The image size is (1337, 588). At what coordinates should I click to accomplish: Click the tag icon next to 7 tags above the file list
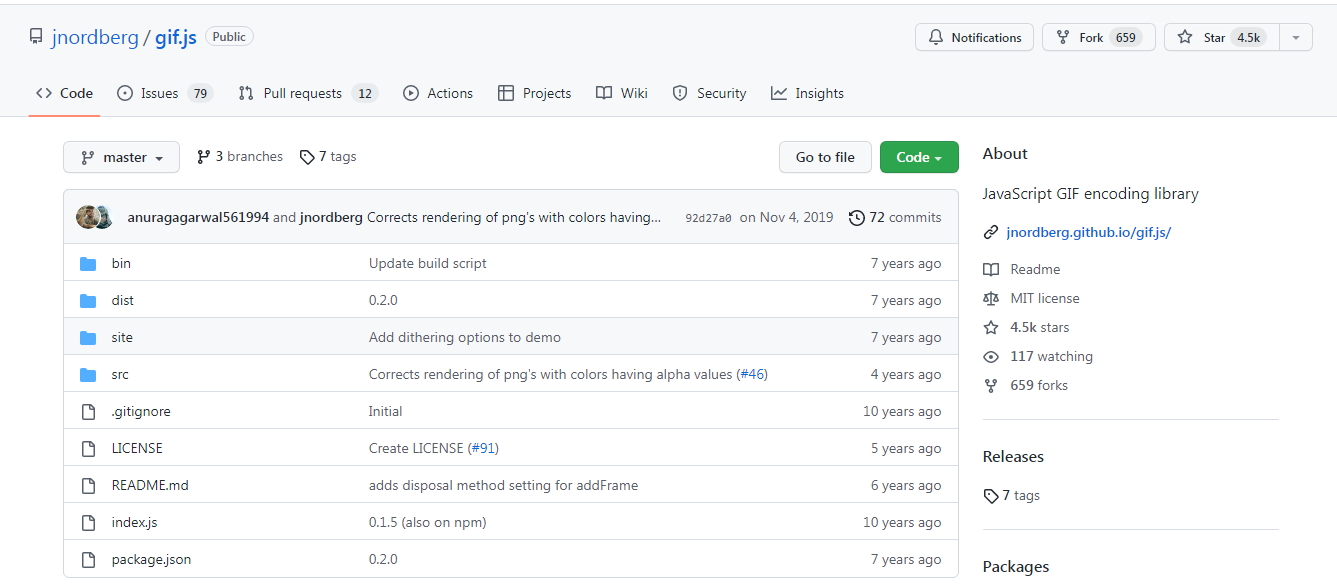click(x=307, y=157)
